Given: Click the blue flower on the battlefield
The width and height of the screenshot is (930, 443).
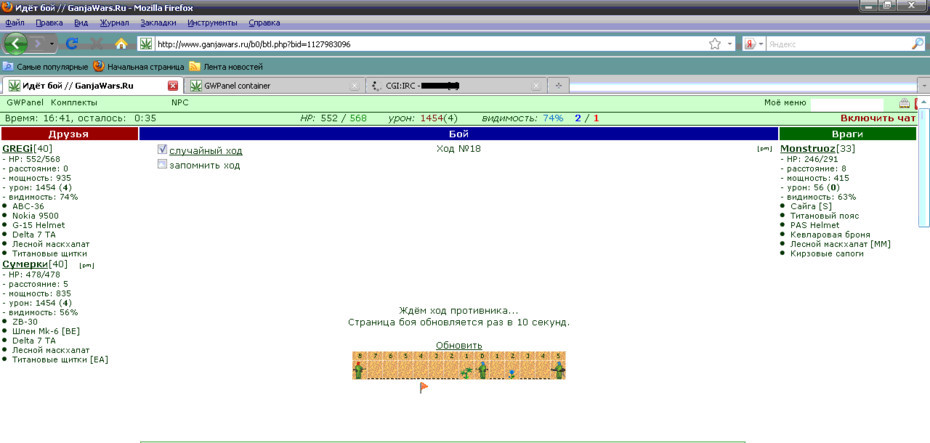Looking at the screenshot, I should pos(512,374).
